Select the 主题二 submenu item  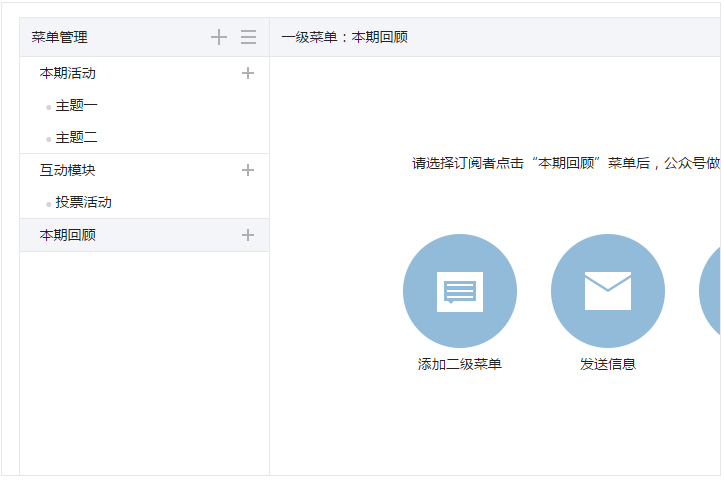(77, 138)
